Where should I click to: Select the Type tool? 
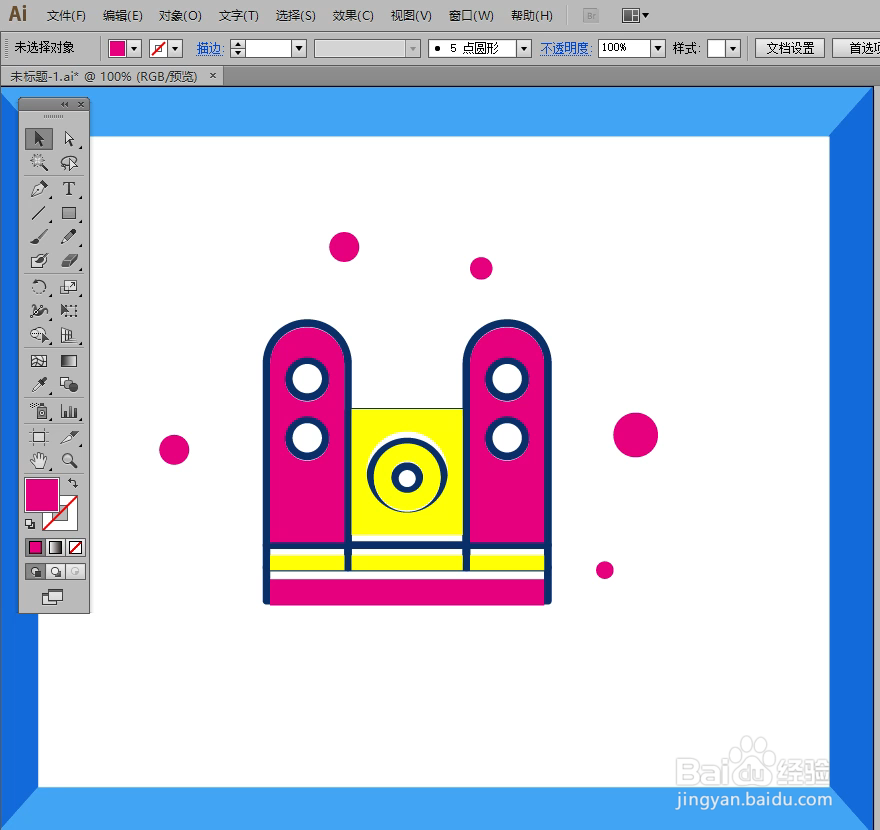(x=69, y=189)
